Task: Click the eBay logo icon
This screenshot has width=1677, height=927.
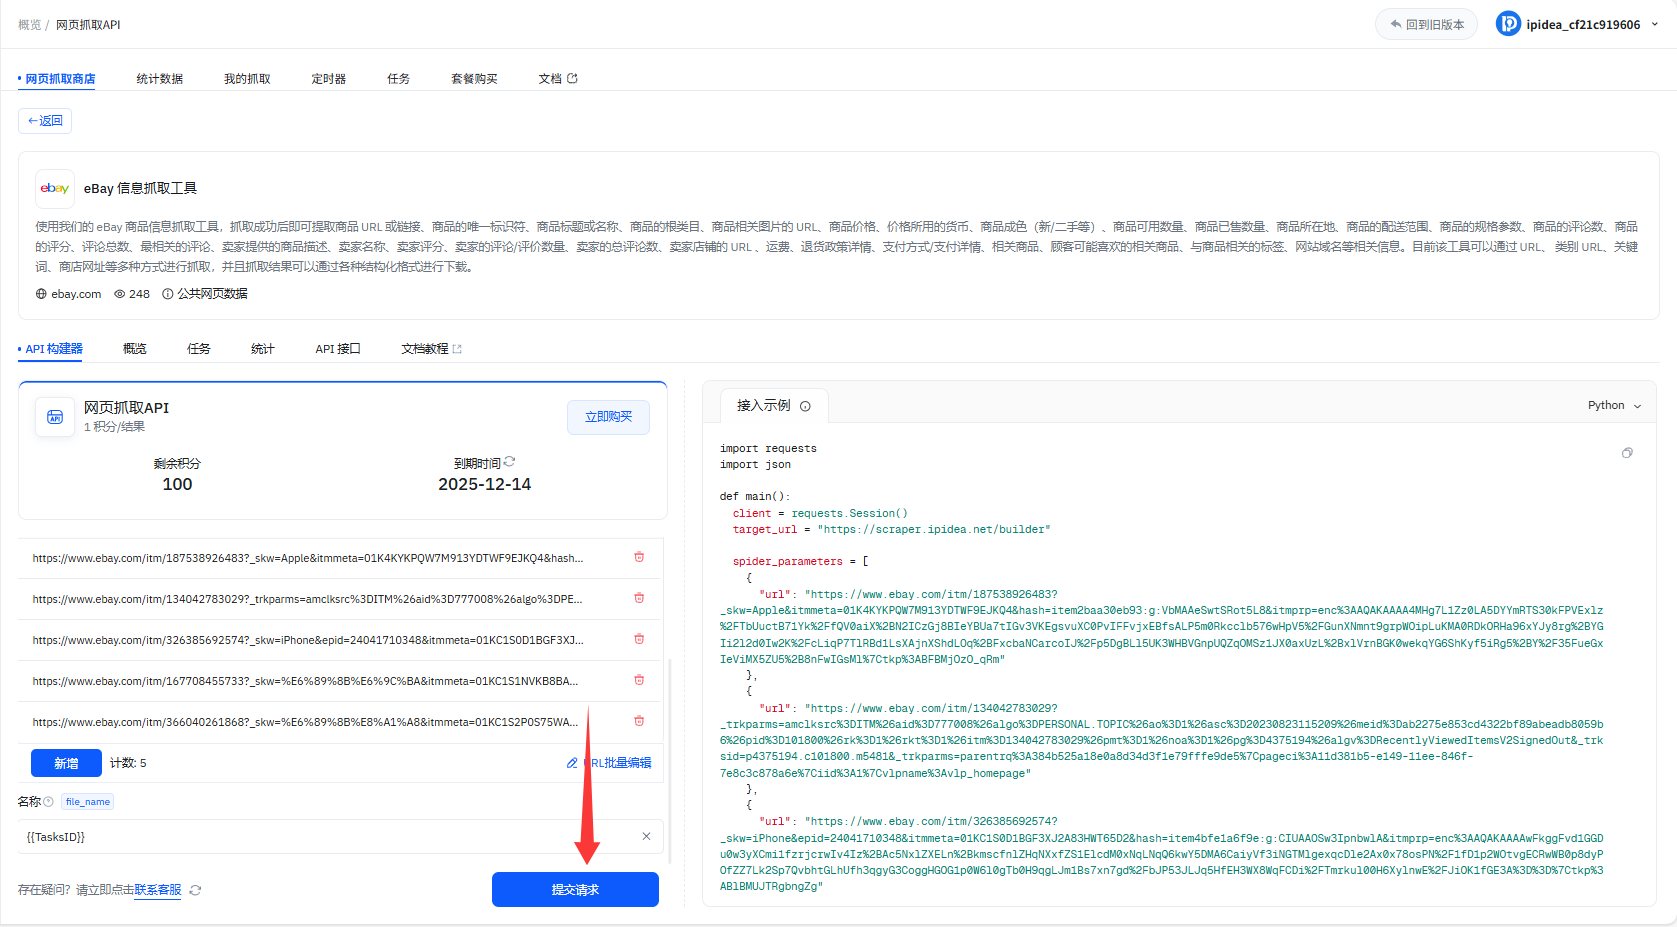Action: tap(55, 188)
